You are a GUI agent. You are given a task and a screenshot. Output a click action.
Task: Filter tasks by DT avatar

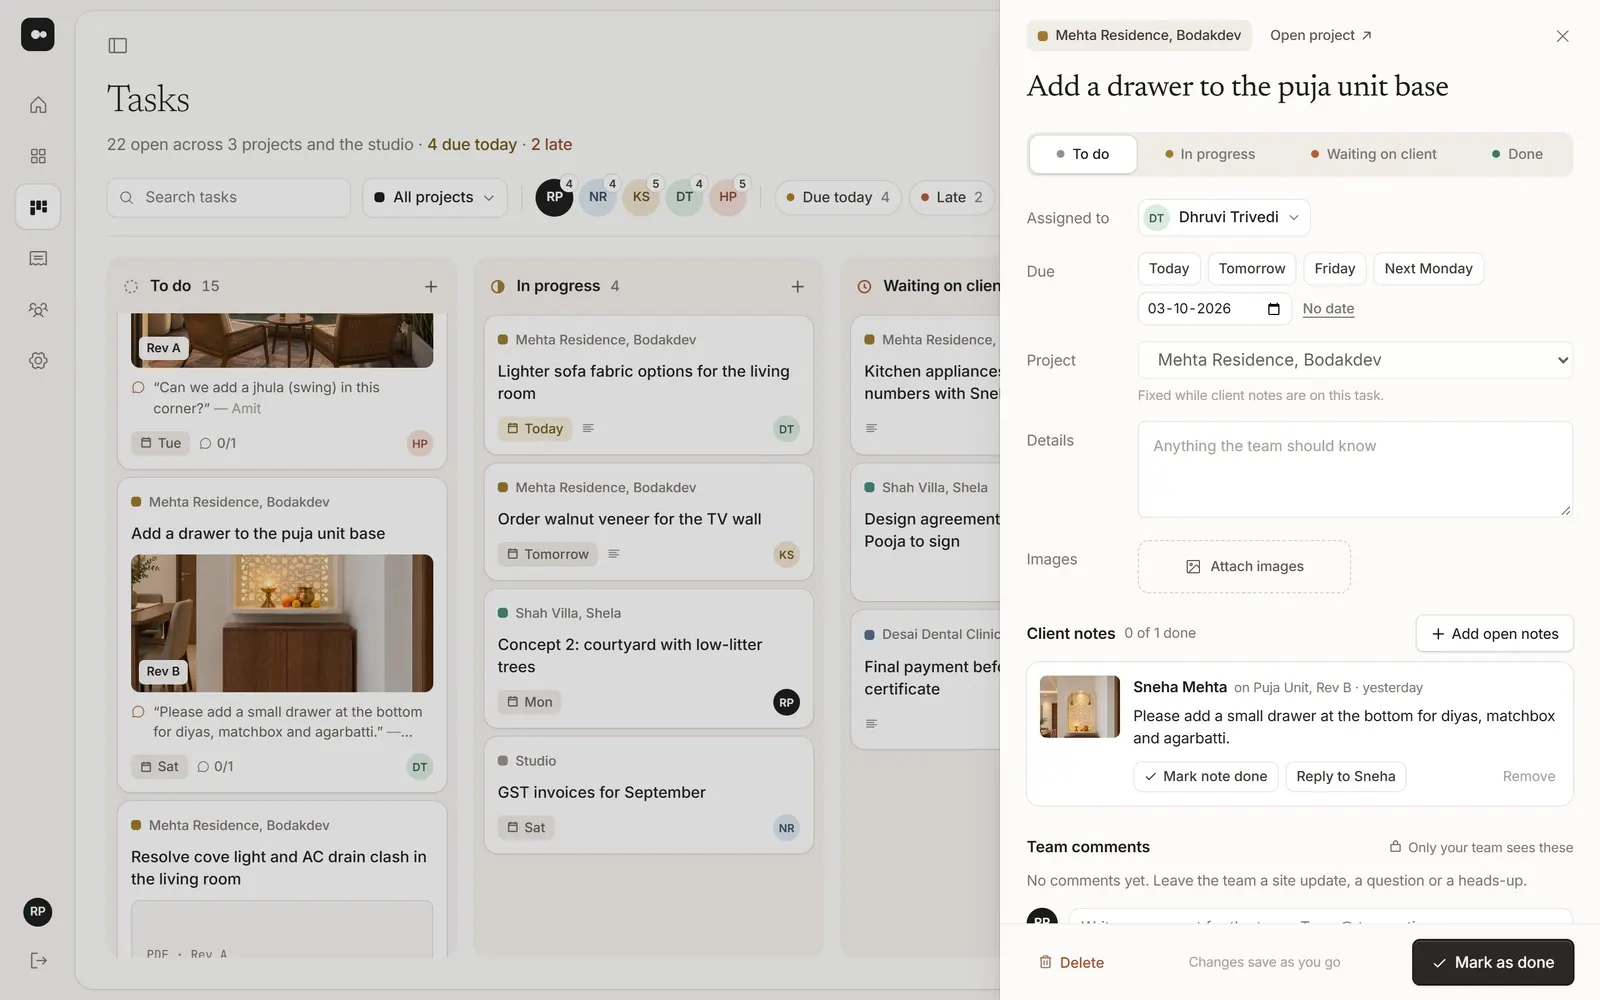[x=684, y=197]
